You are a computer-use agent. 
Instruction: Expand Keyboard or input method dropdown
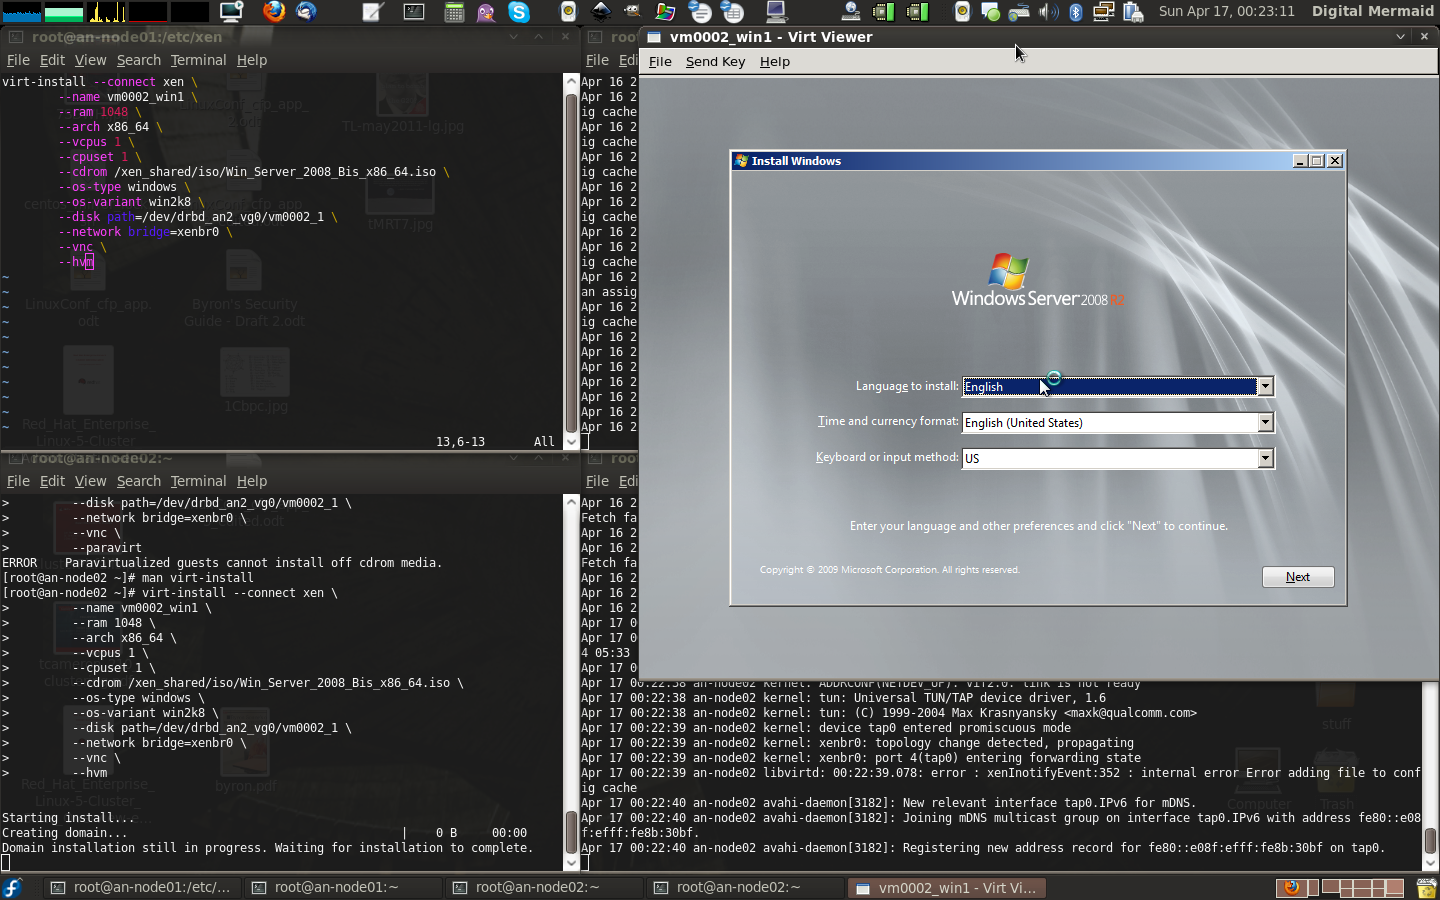[x=1265, y=458]
